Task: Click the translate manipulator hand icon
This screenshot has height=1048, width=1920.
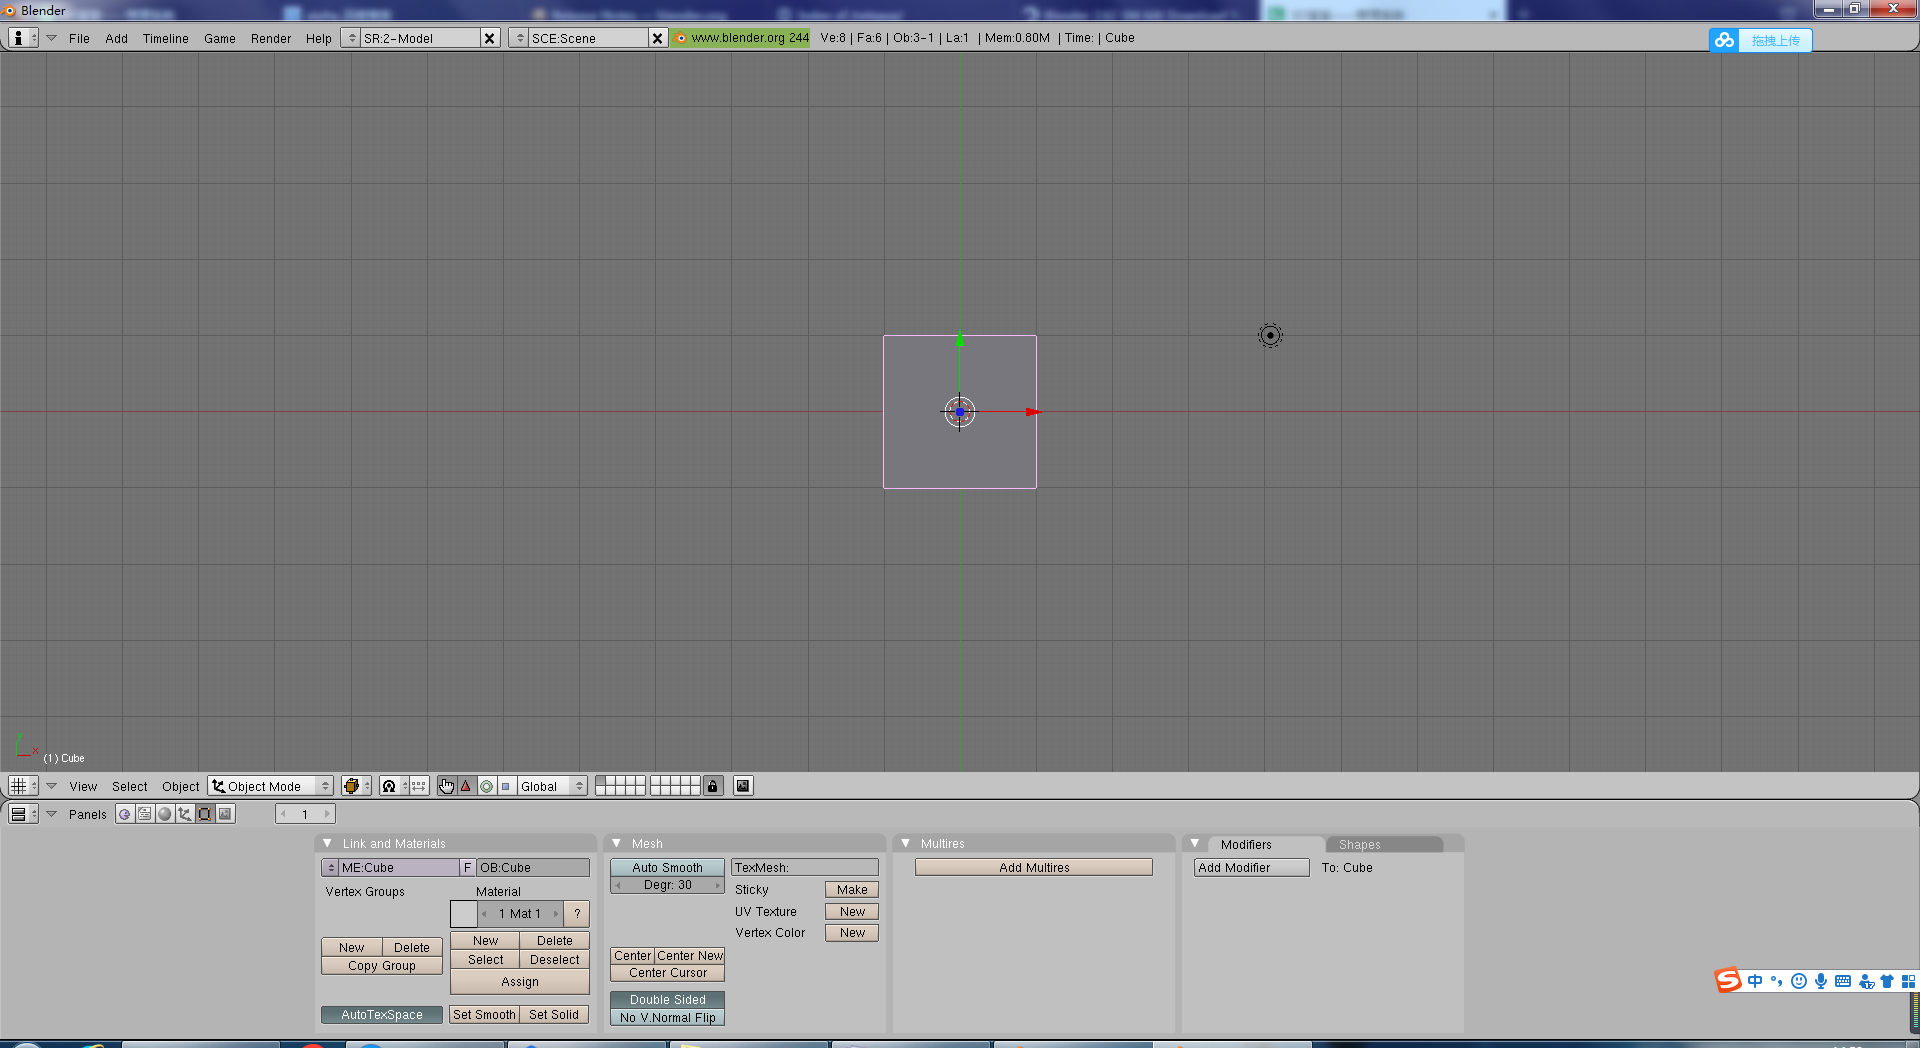Action: 446,786
